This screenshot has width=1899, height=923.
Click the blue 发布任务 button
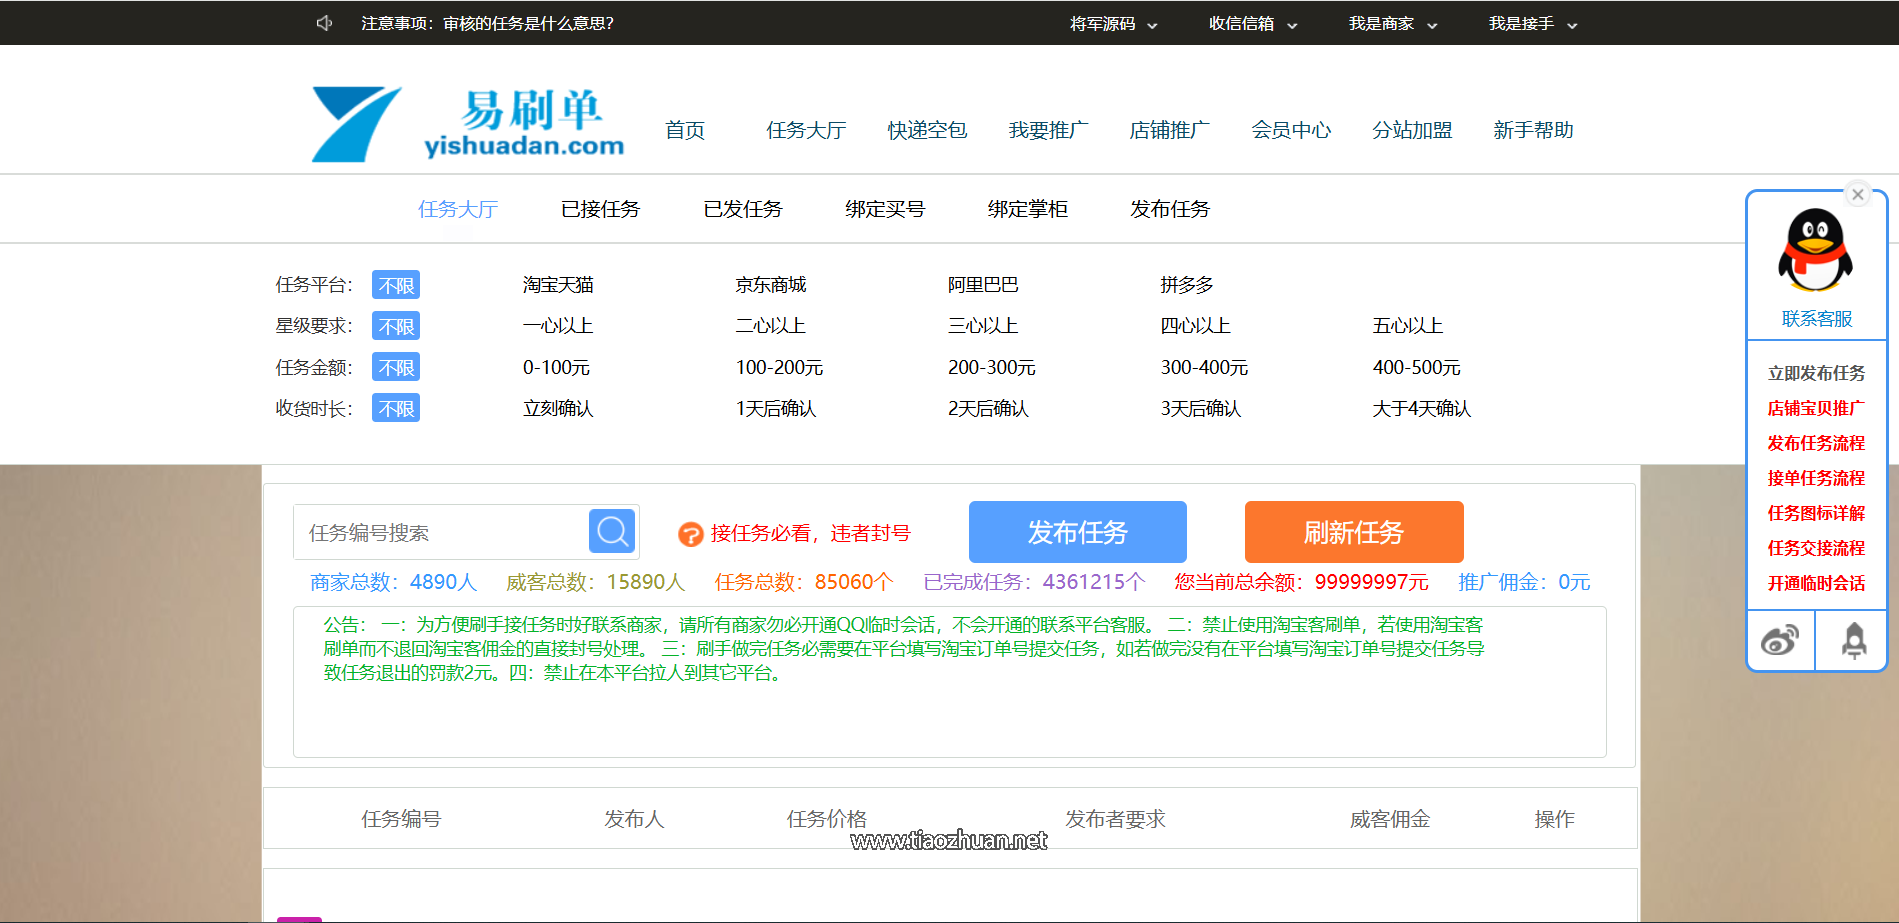(1077, 531)
